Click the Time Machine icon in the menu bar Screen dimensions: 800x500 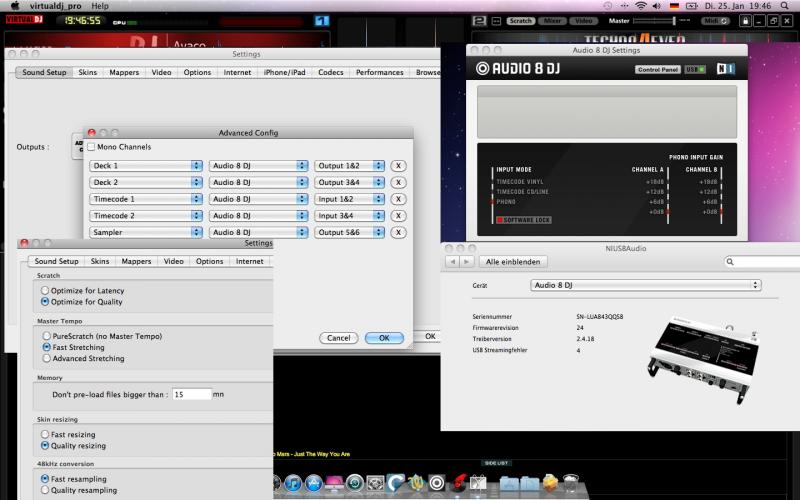(608, 6)
